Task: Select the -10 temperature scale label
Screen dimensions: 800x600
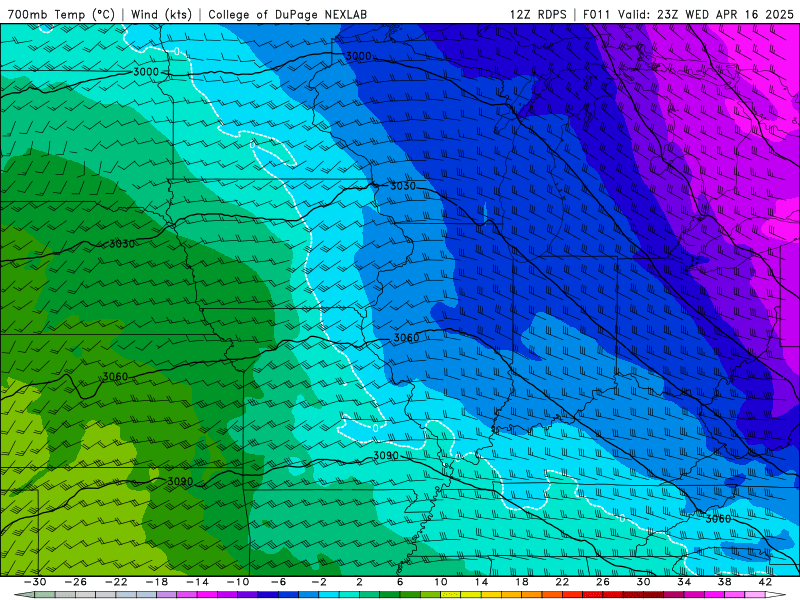Action: (238, 582)
